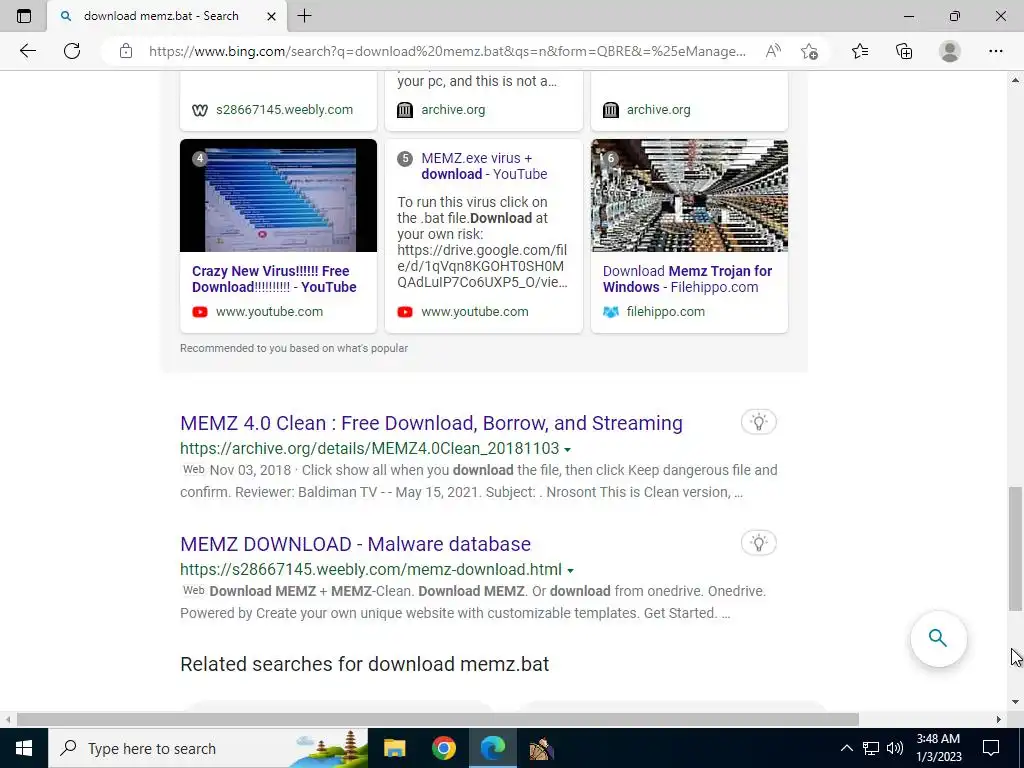This screenshot has width=1024, height=768.
Task: Launch Google Chrome from taskbar
Action: pyautogui.click(x=443, y=748)
